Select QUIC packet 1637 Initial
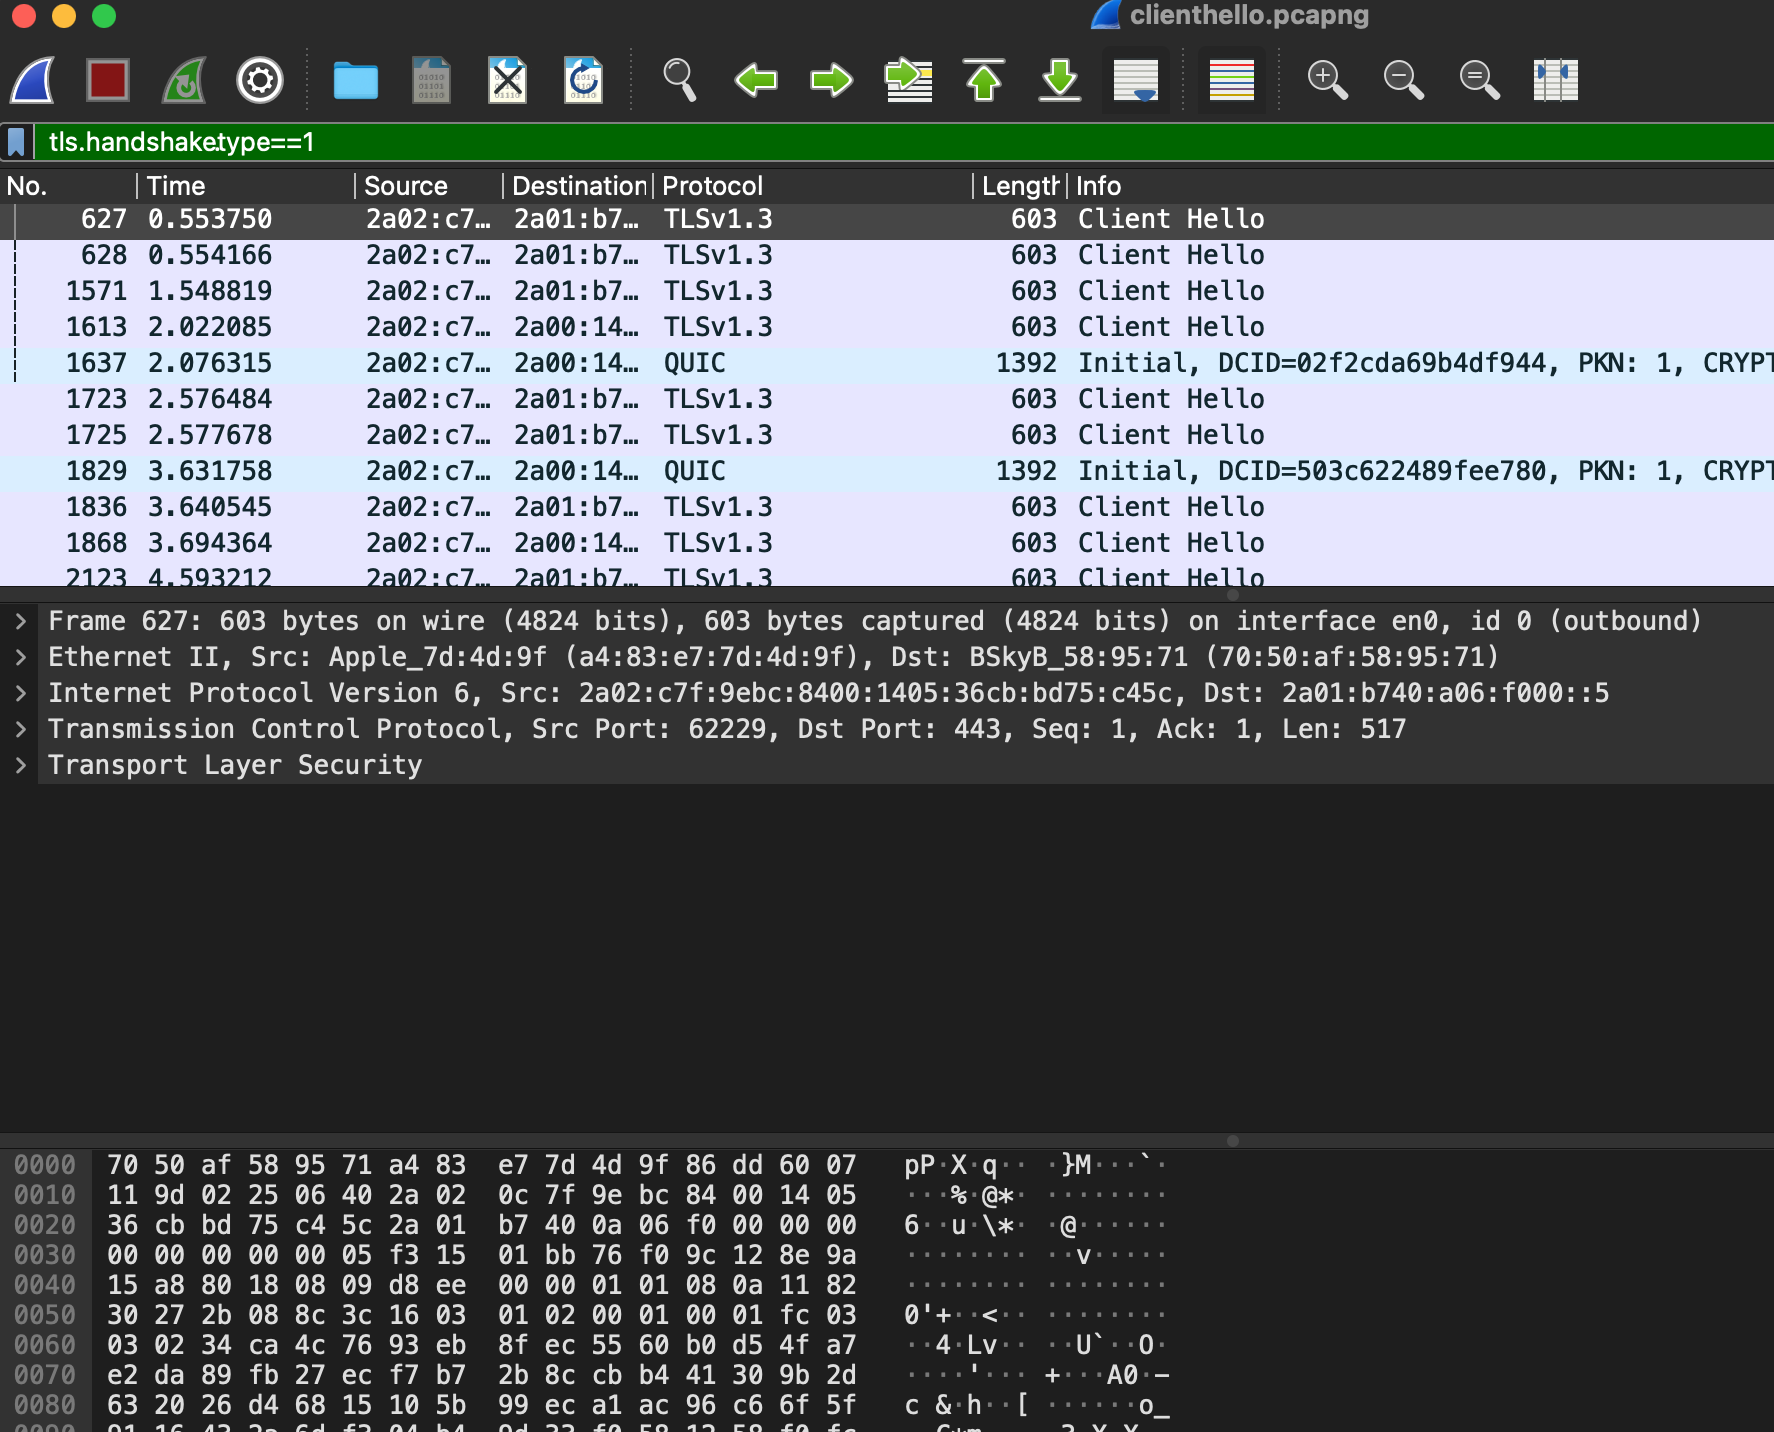The height and width of the screenshot is (1432, 1774). [887, 363]
